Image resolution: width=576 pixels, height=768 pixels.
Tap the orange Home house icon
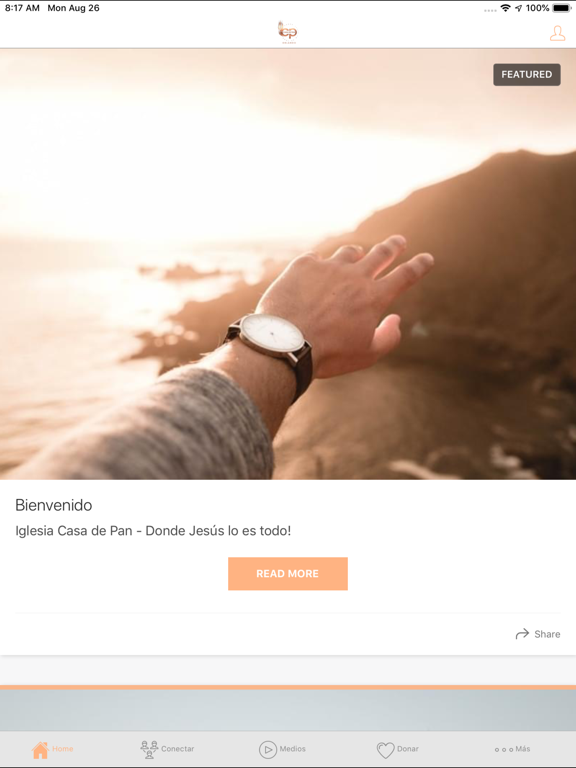coord(40,749)
